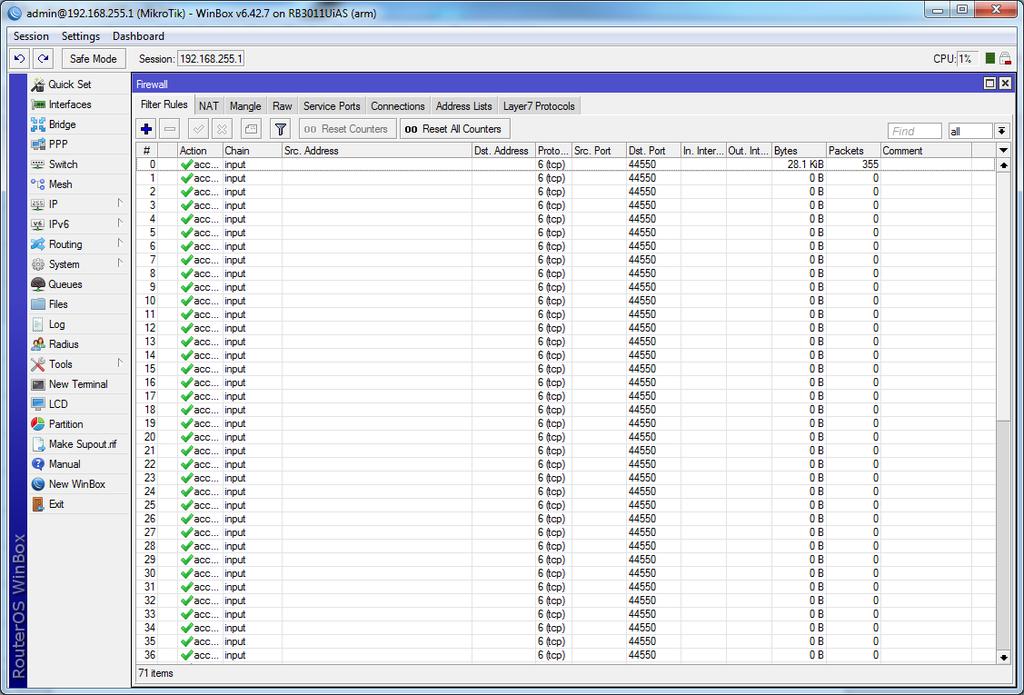Sort by the Bytes column header
The height and width of the screenshot is (695, 1024).
(x=799, y=151)
